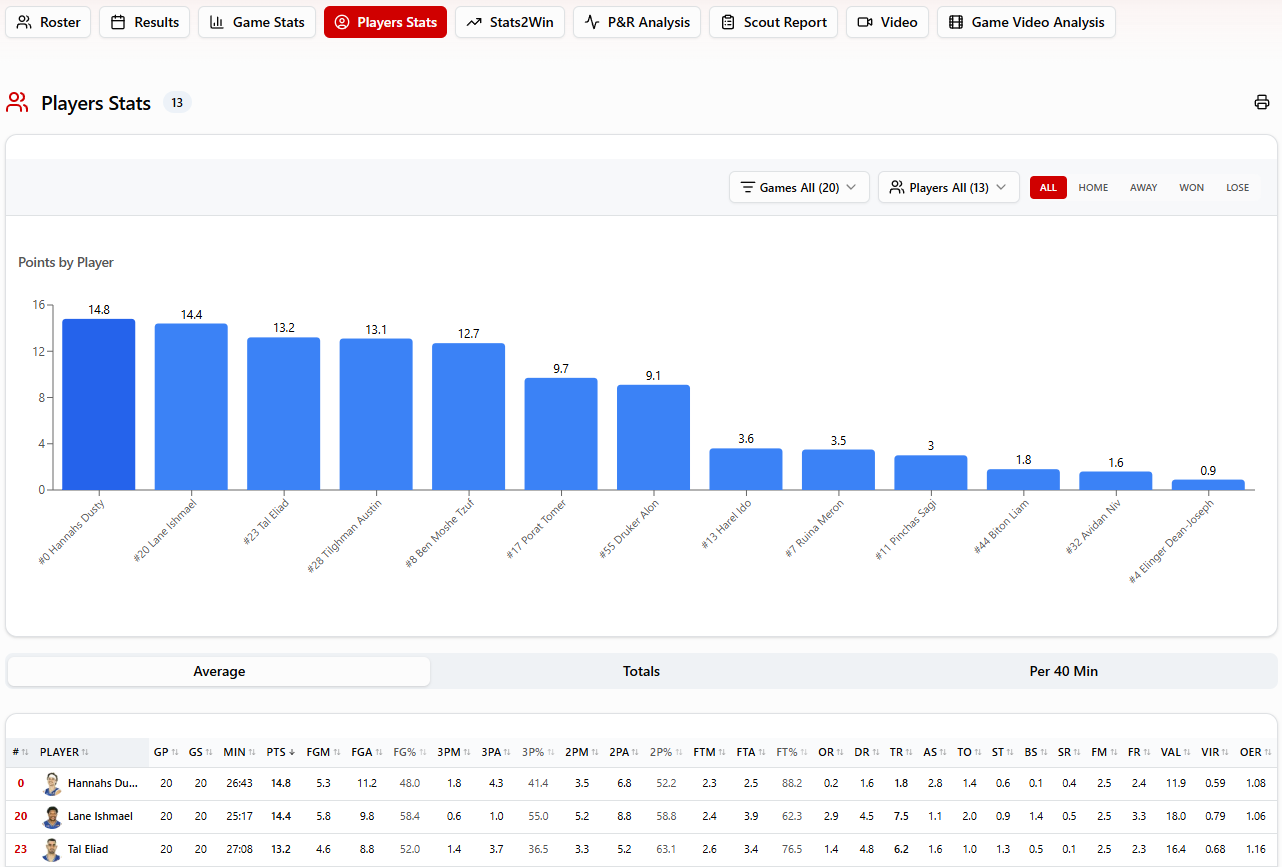This screenshot has height=867, width=1282.
Task: Click the Scout Report clipboard icon
Action: click(x=727, y=22)
